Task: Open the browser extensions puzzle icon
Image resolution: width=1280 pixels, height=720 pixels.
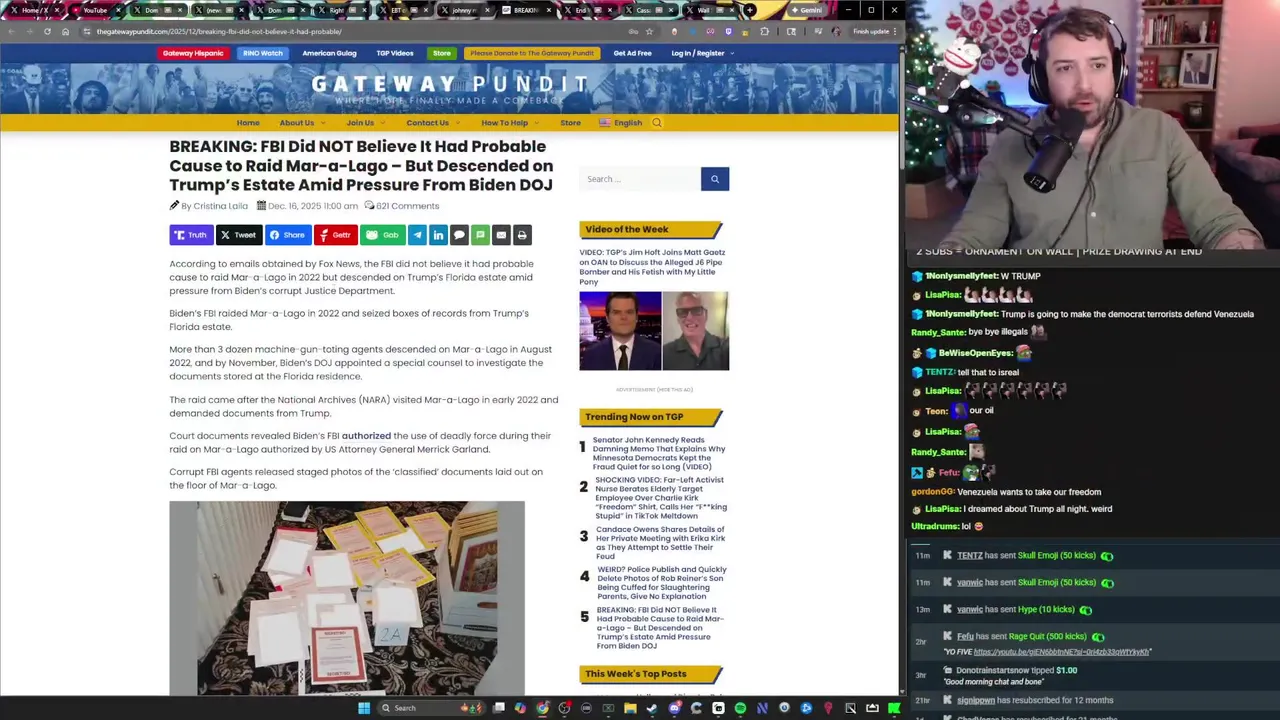Action: (x=764, y=31)
